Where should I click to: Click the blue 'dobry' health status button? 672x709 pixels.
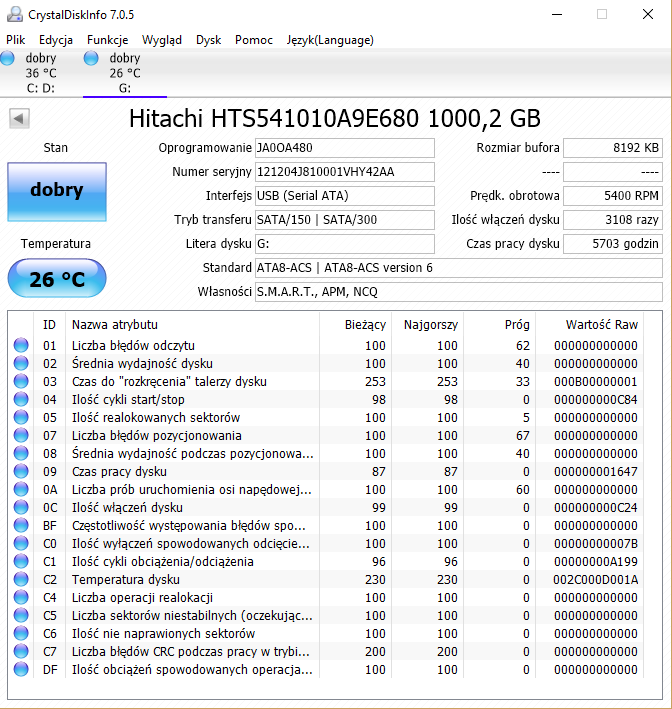[x=57, y=192]
